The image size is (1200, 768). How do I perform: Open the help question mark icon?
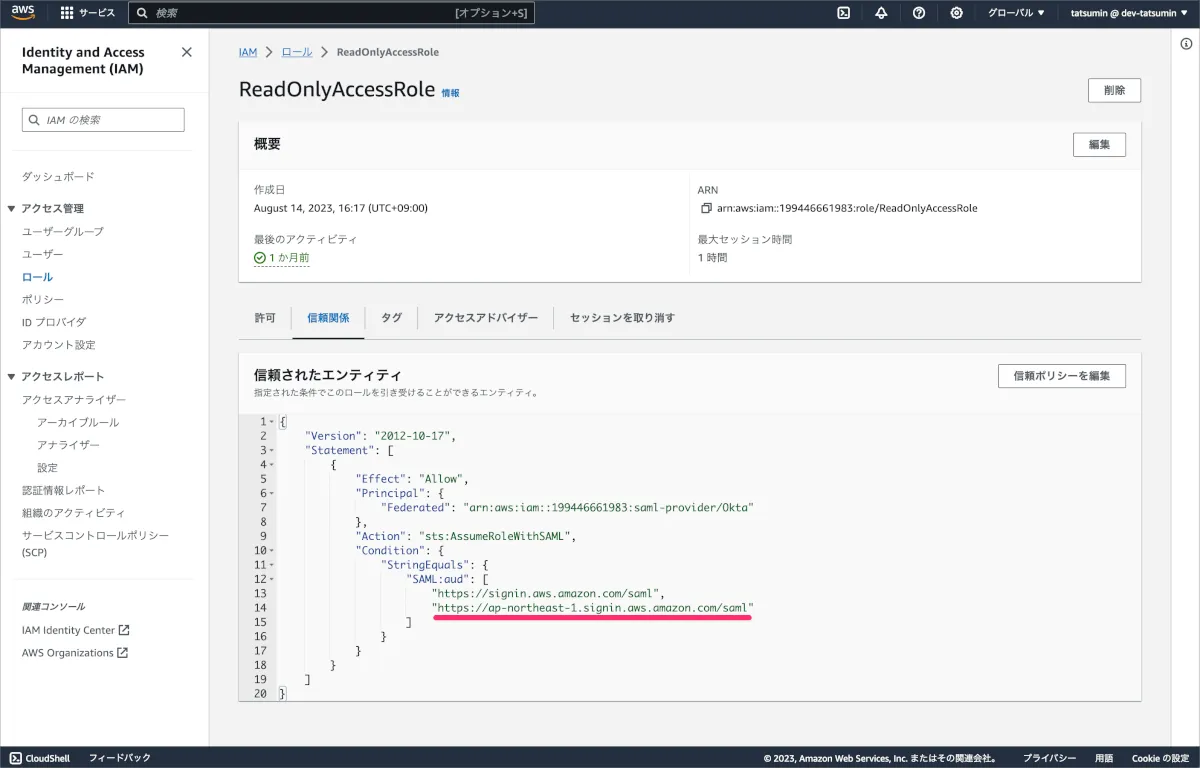[919, 13]
